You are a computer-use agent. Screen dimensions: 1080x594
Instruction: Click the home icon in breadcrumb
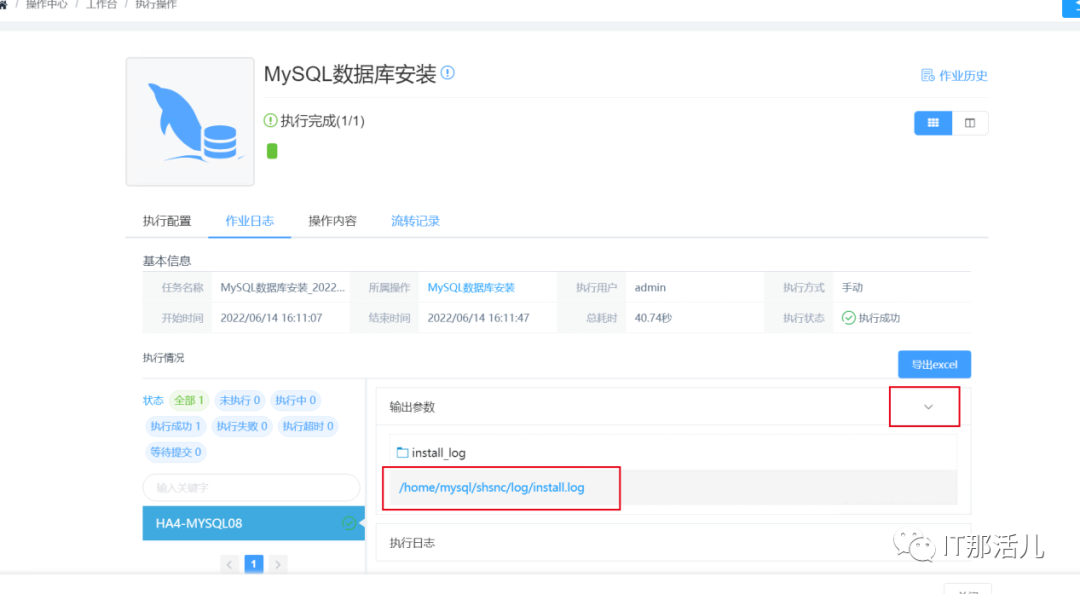[x=3, y=4]
